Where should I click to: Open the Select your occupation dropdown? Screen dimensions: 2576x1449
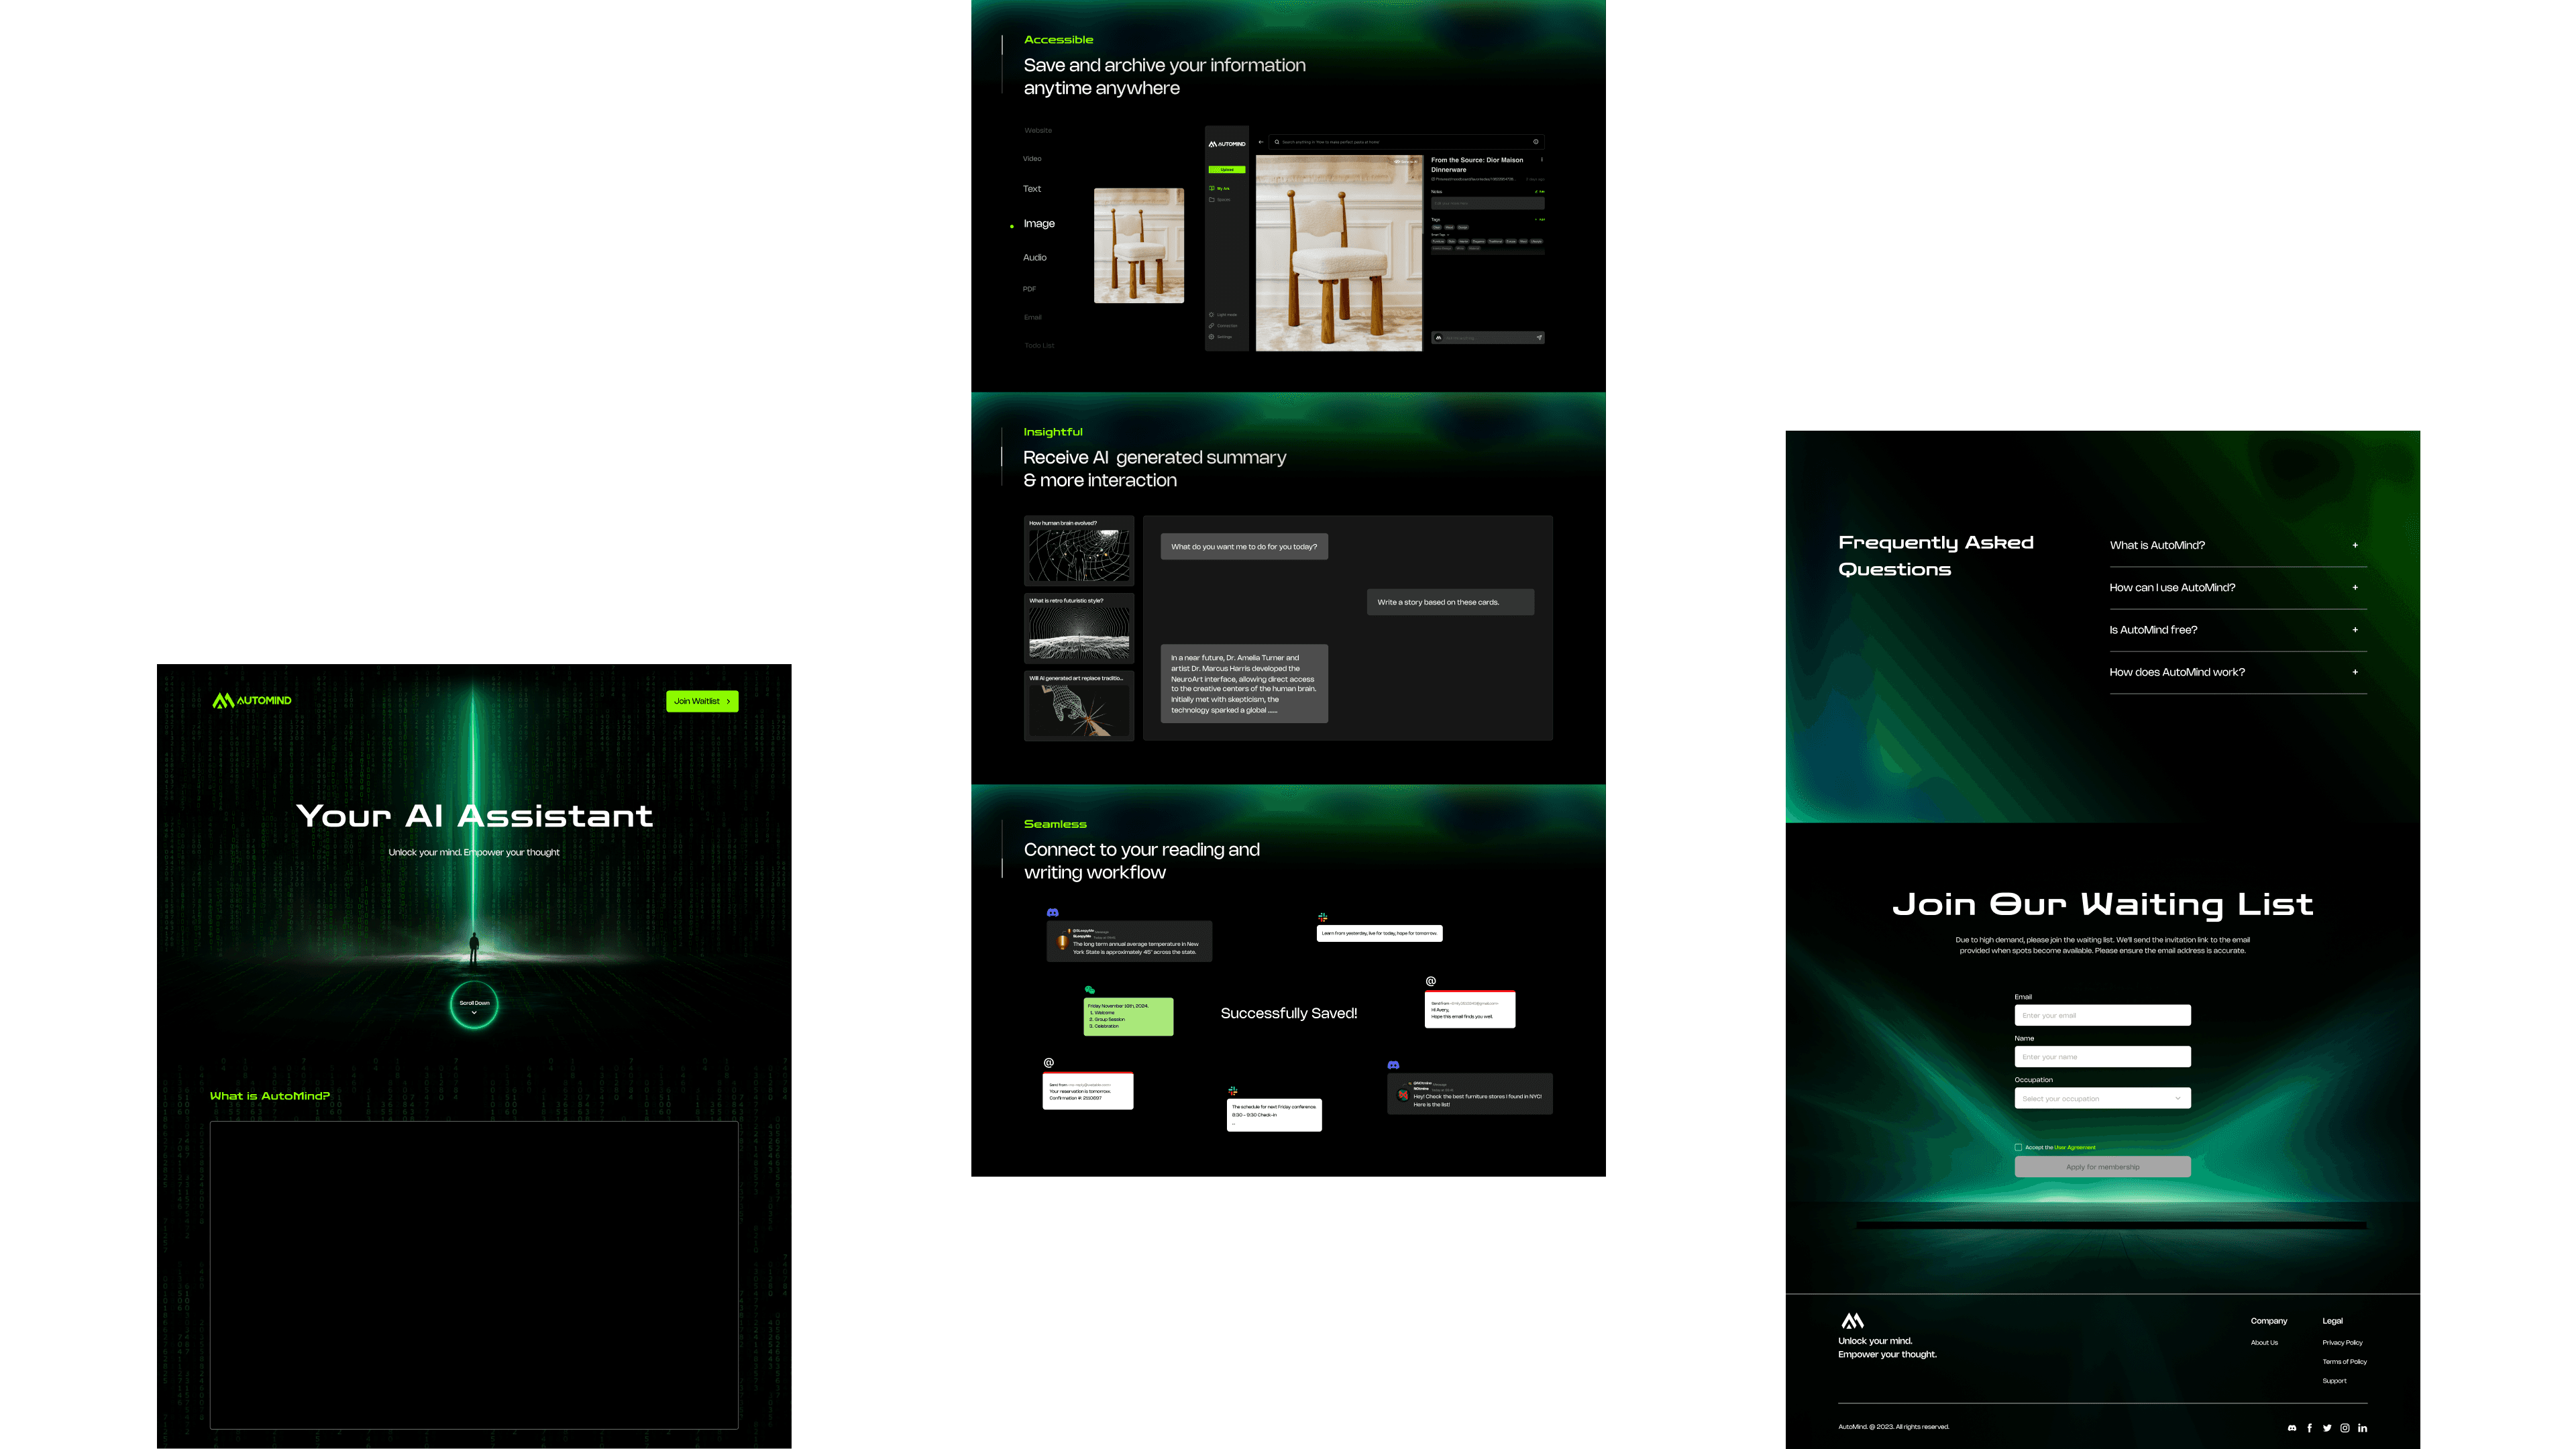[2102, 1098]
